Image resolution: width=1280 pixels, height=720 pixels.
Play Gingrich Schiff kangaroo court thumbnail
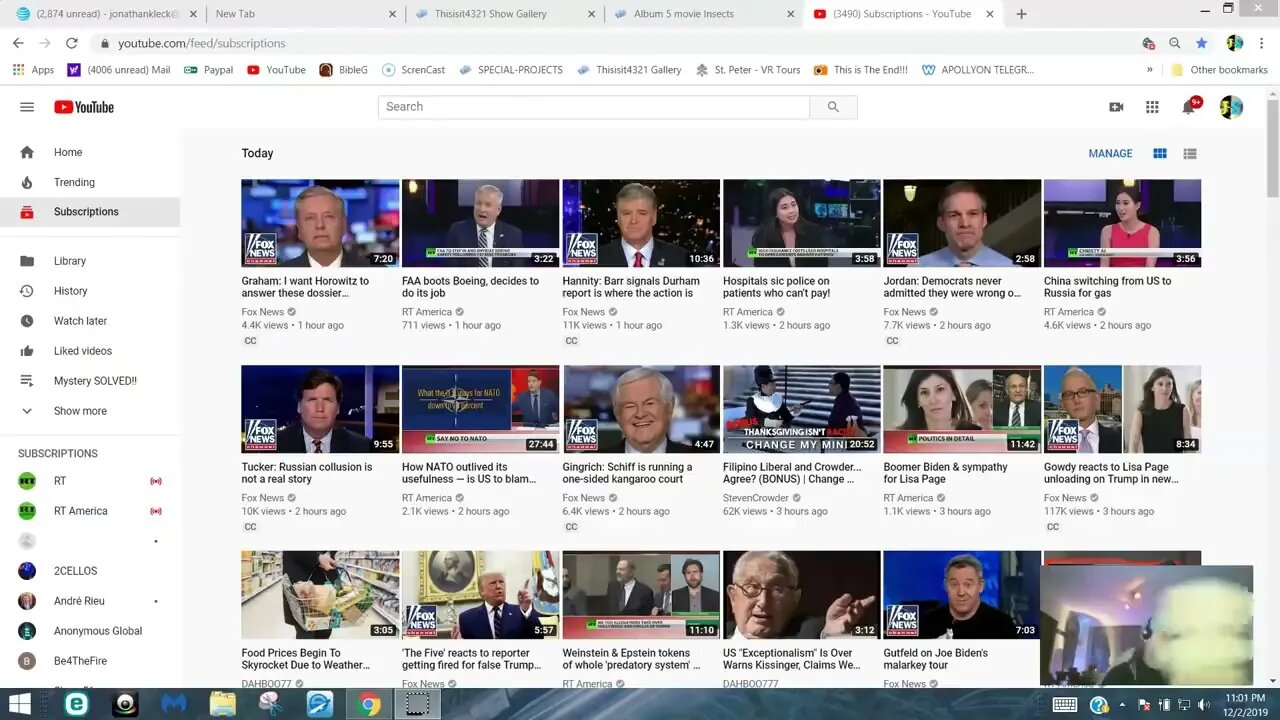pyautogui.click(x=641, y=409)
